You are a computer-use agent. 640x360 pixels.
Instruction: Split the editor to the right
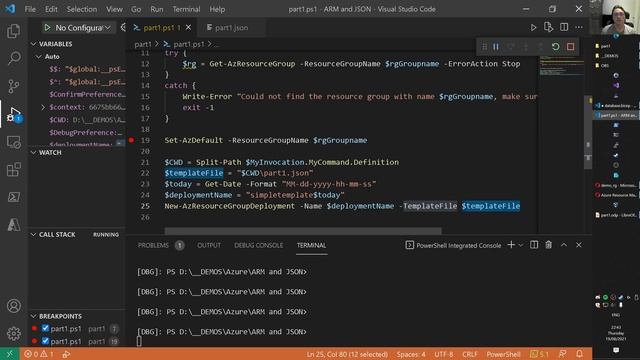(564, 27)
